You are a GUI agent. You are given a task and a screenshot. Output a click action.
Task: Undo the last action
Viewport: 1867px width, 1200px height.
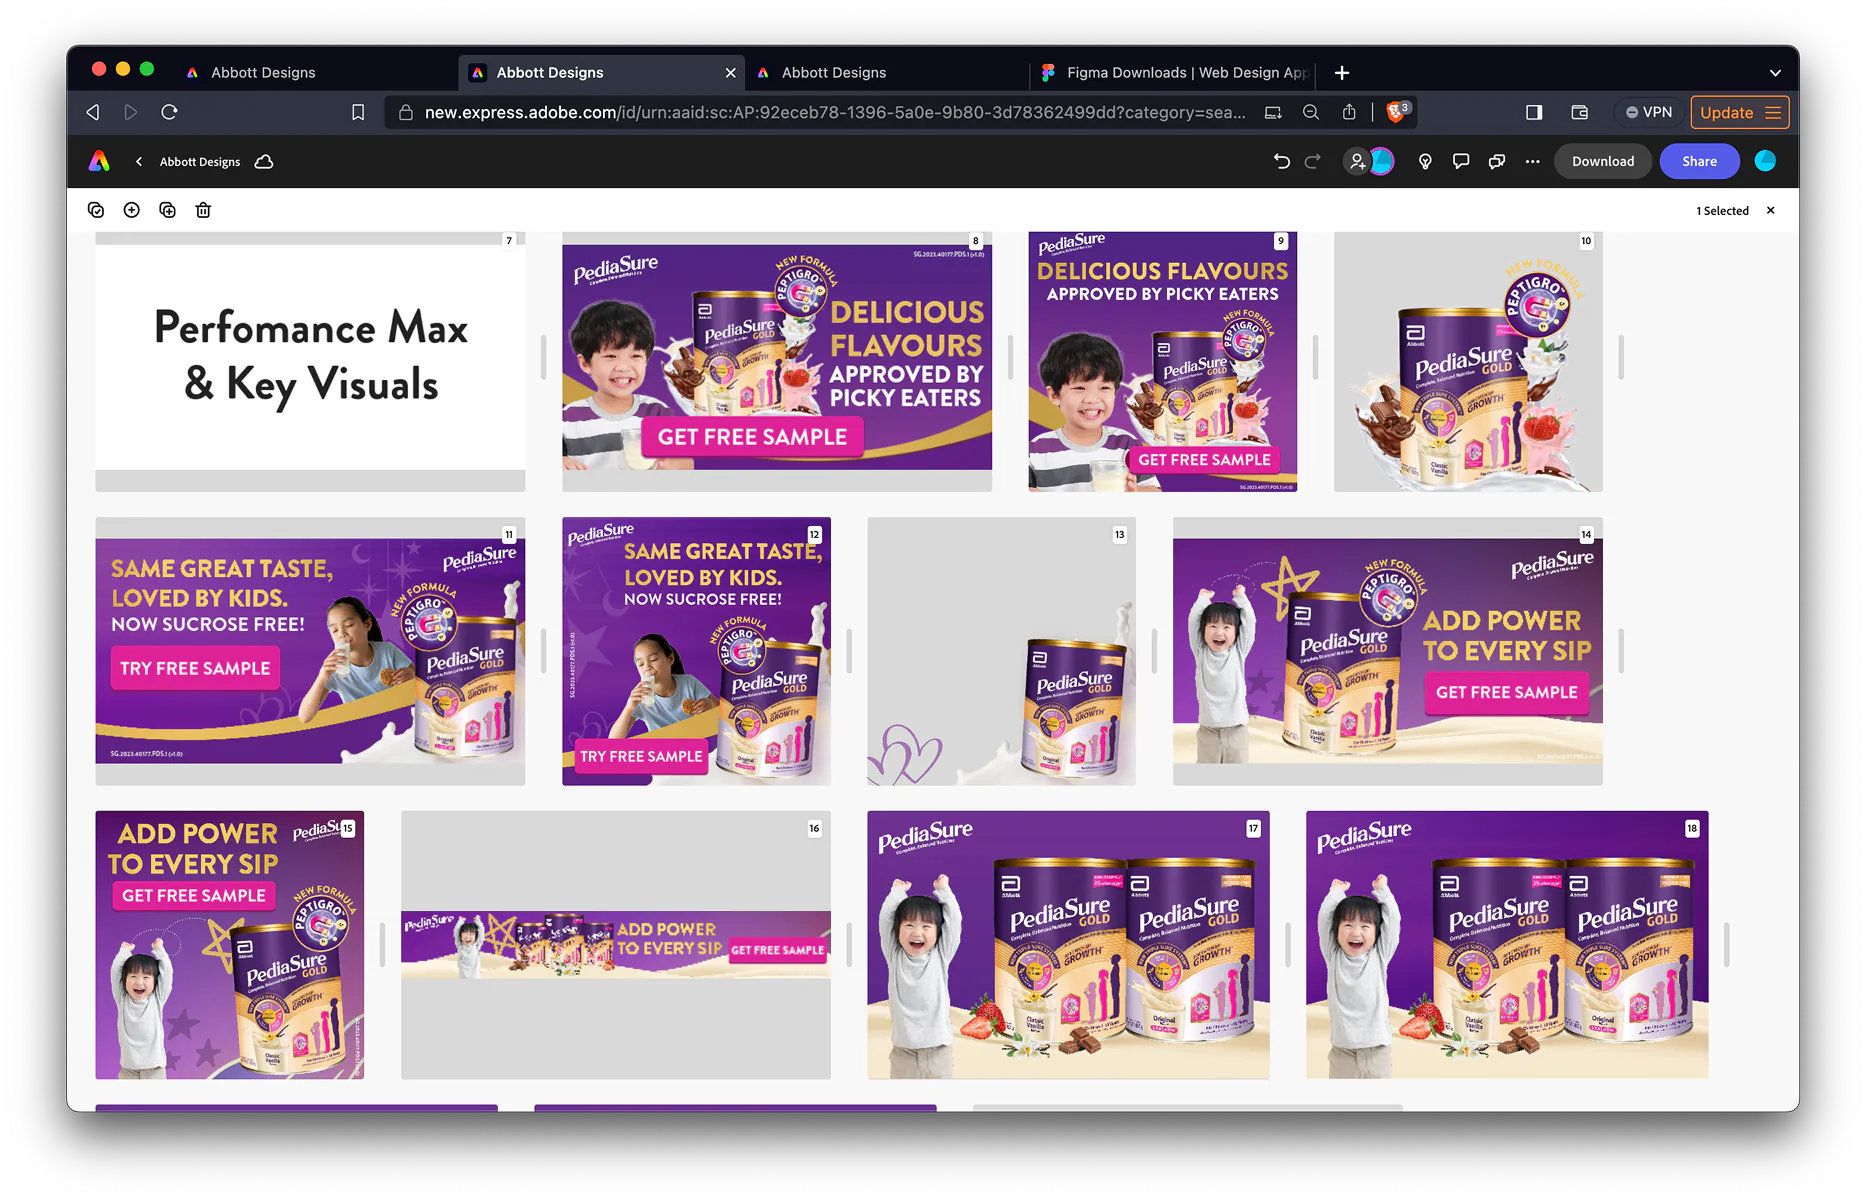coord(1281,161)
